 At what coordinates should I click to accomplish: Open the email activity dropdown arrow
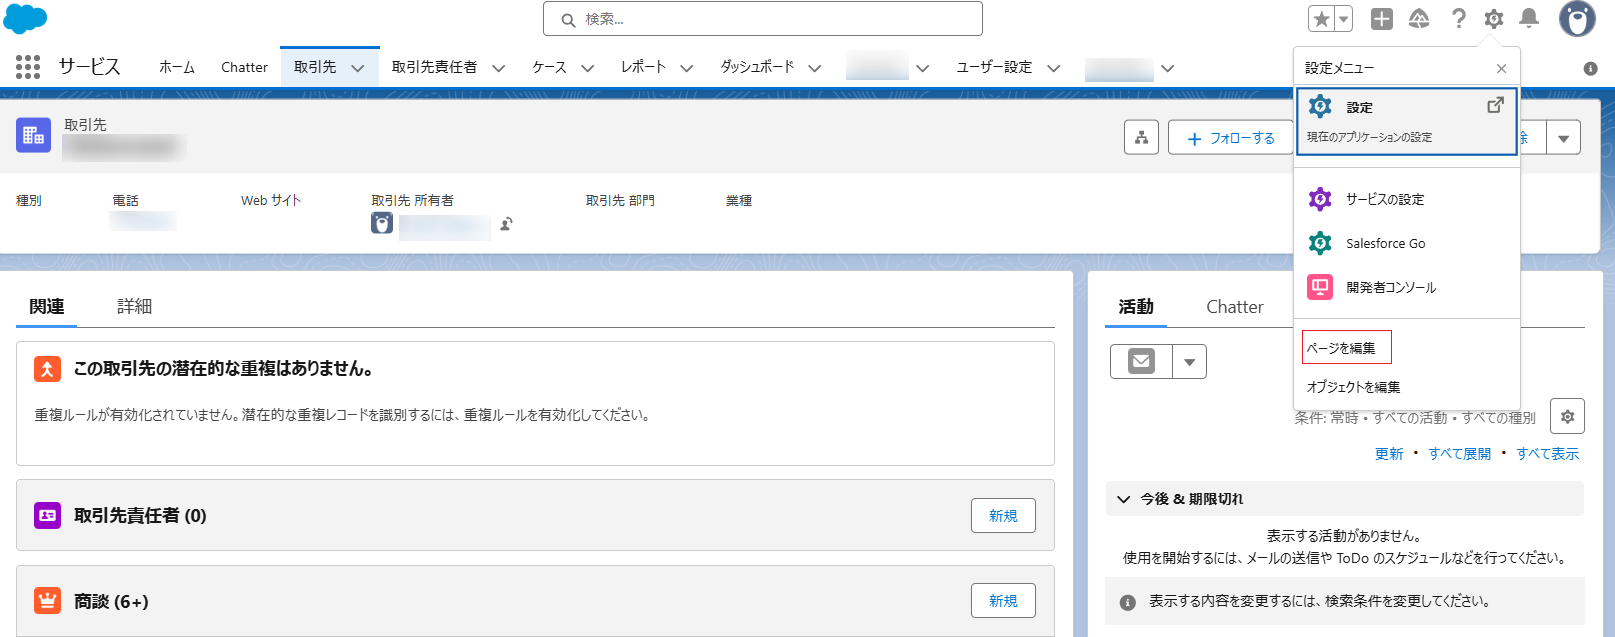click(x=1189, y=361)
